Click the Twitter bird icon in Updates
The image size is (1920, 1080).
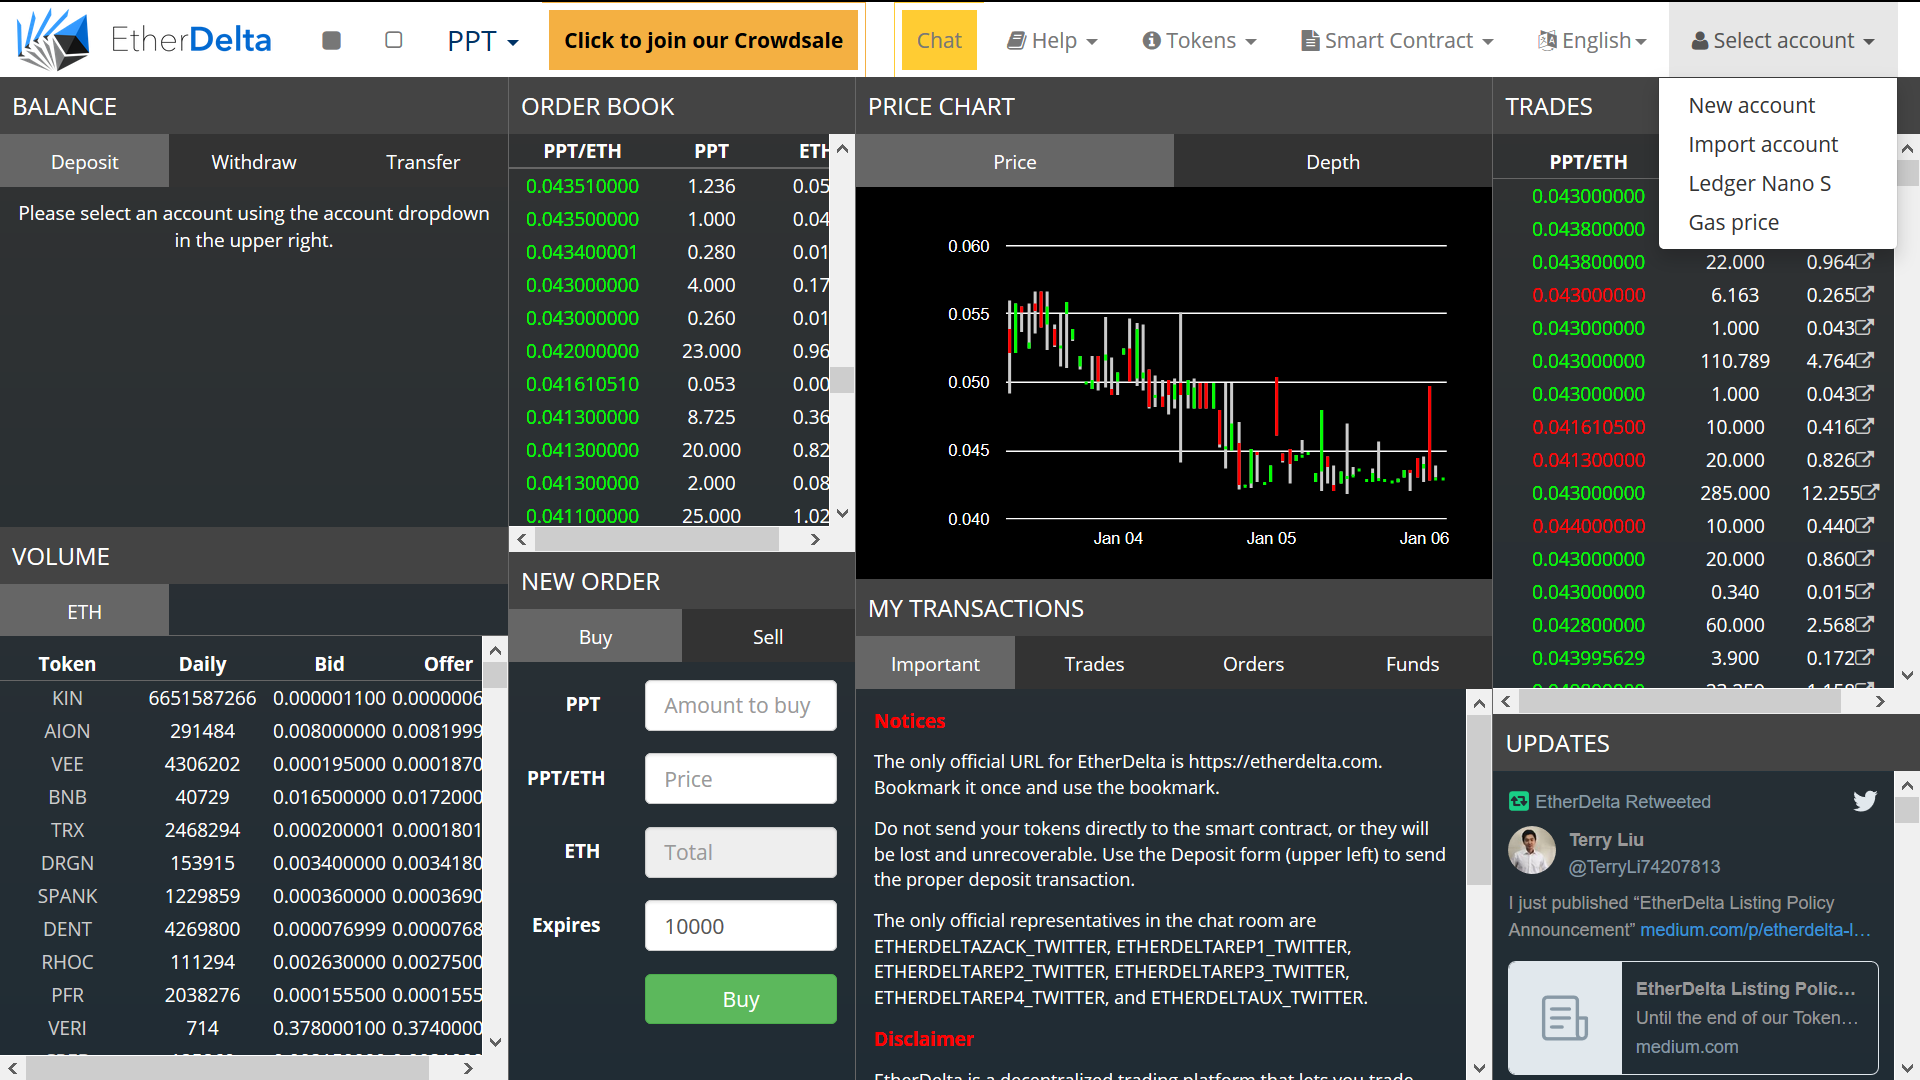tap(1864, 801)
